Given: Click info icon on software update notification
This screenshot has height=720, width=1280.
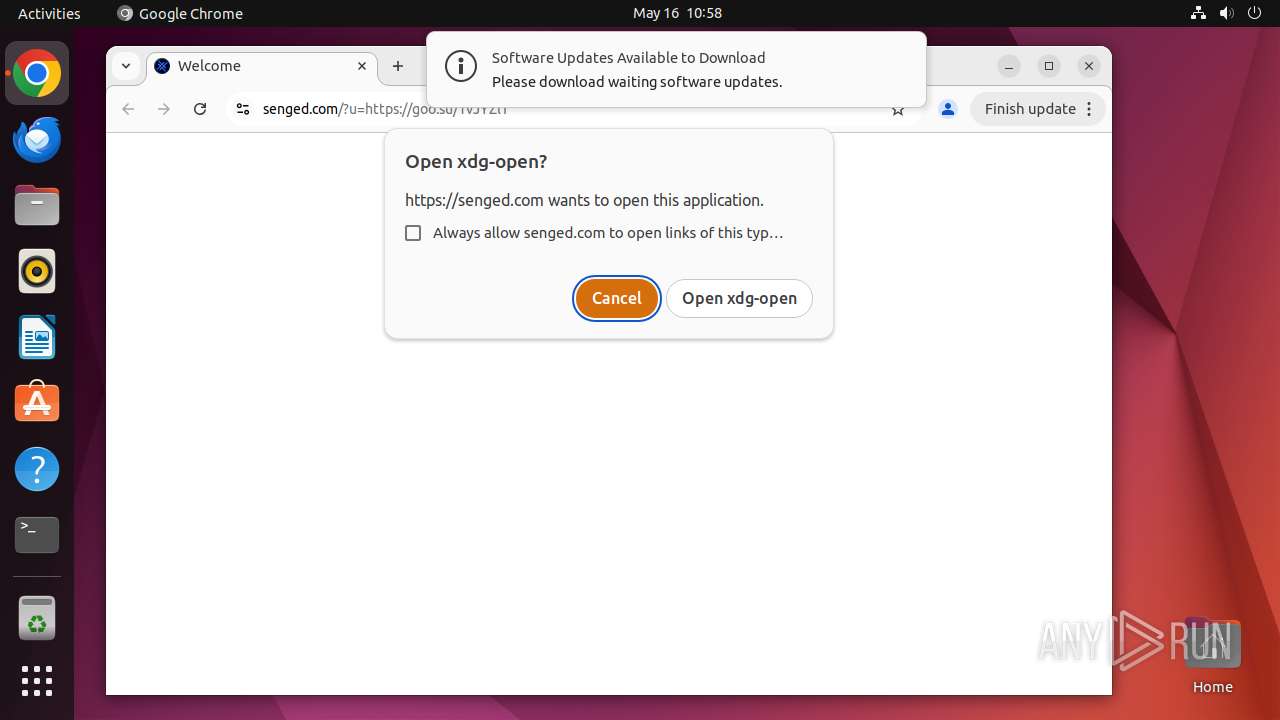Looking at the screenshot, I should click(x=461, y=67).
